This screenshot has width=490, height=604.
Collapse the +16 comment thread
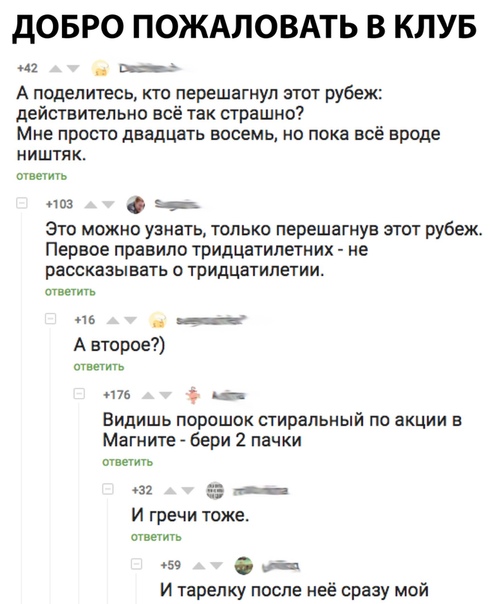[50, 319]
